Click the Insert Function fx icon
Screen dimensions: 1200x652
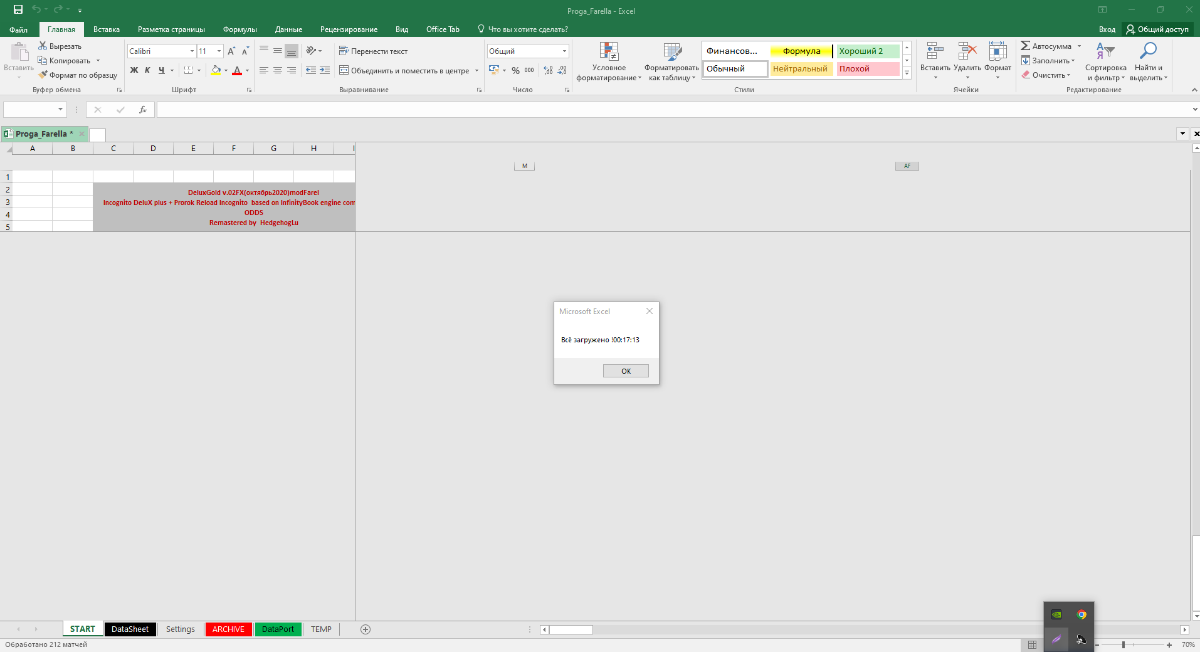[x=143, y=110]
